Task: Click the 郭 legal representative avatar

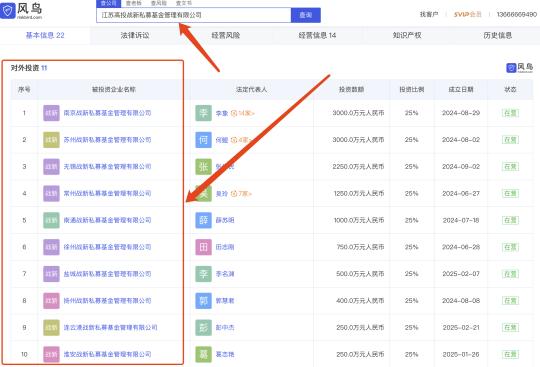Action: (x=204, y=301)
